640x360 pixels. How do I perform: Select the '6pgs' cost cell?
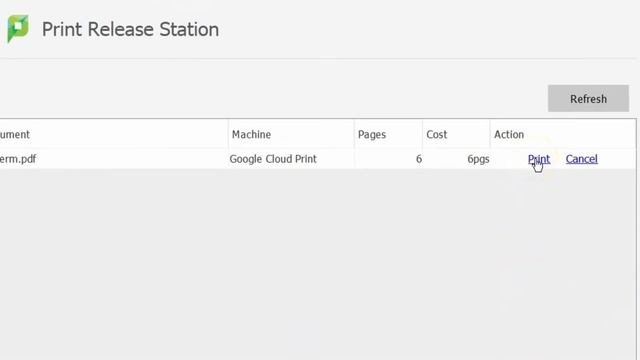pyautogui.click(x=478, y=159)
